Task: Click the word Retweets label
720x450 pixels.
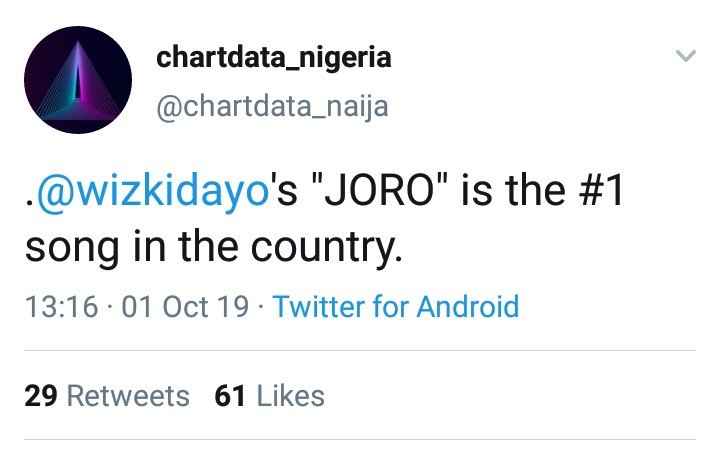Action: (127, 396)
